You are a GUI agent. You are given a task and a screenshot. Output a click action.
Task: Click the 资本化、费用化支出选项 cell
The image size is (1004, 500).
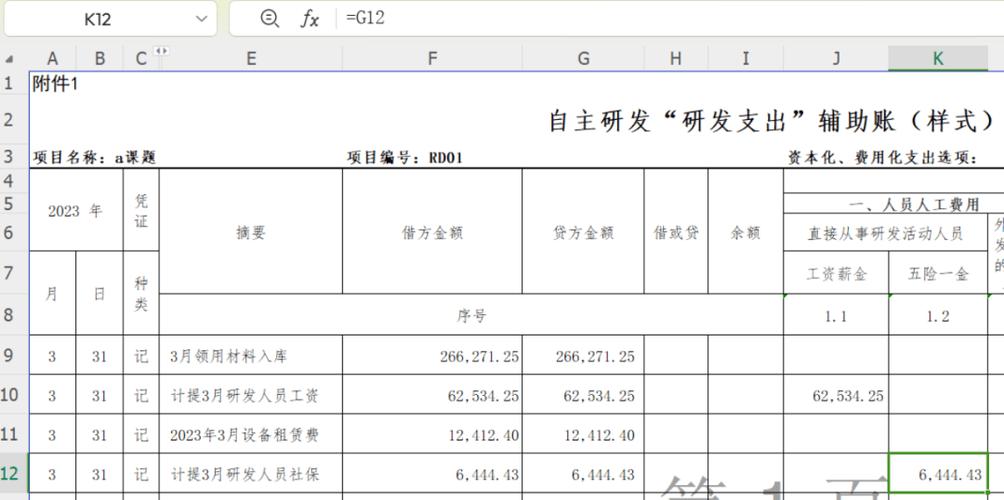point(883,157)
